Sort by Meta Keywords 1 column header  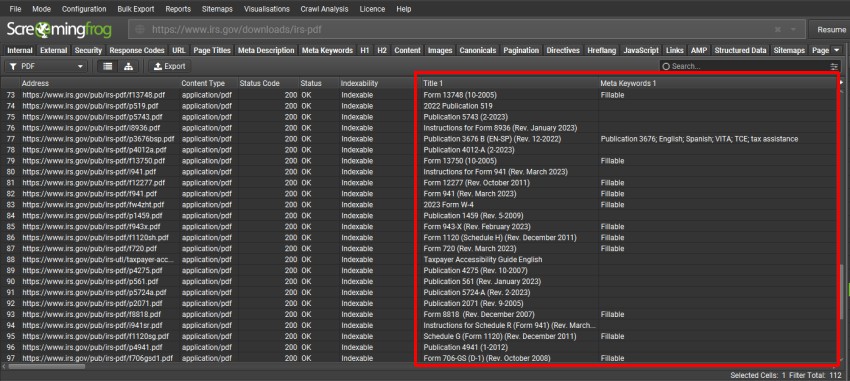pos(718,83)
